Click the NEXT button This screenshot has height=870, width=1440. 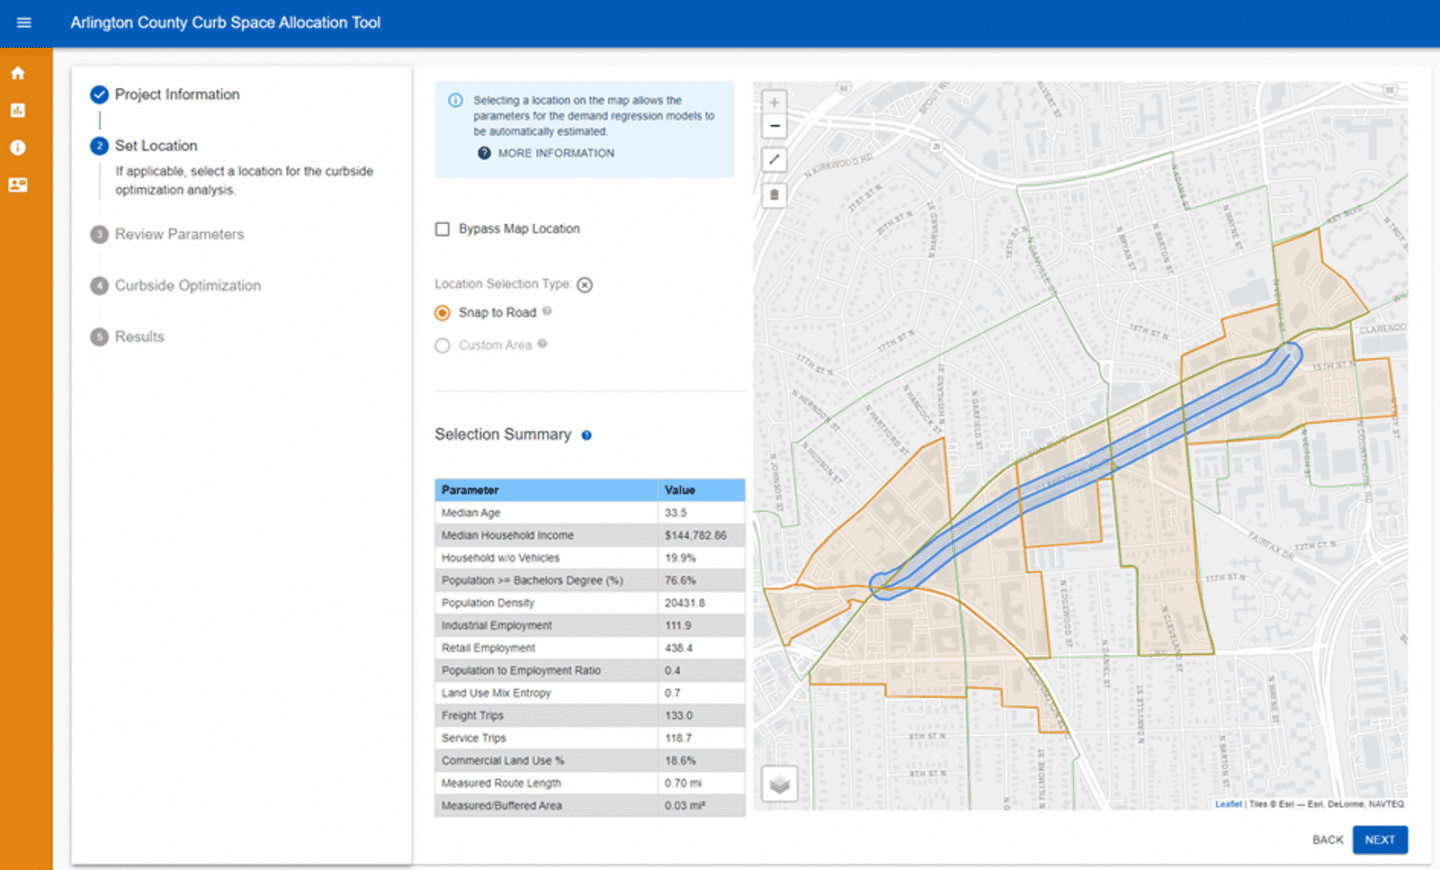[1380, 840]
